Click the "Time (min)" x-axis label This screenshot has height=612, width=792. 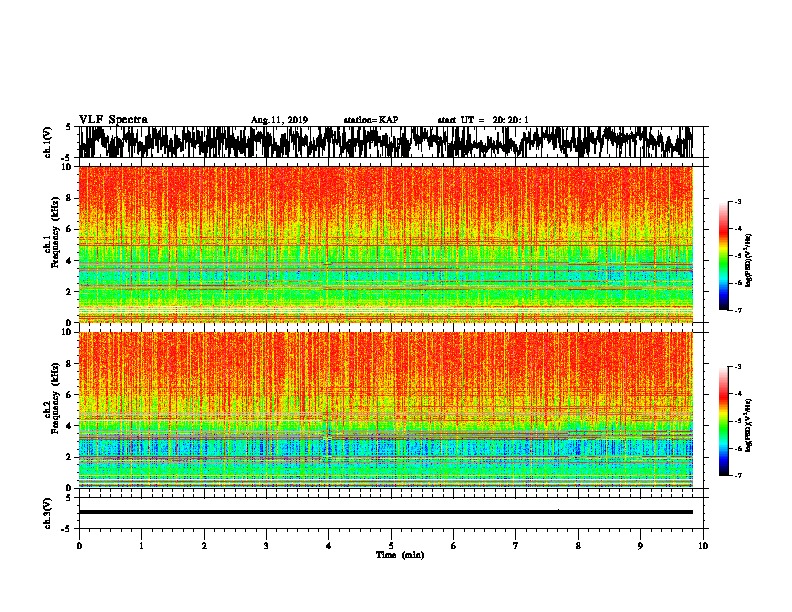coord(400,555)
